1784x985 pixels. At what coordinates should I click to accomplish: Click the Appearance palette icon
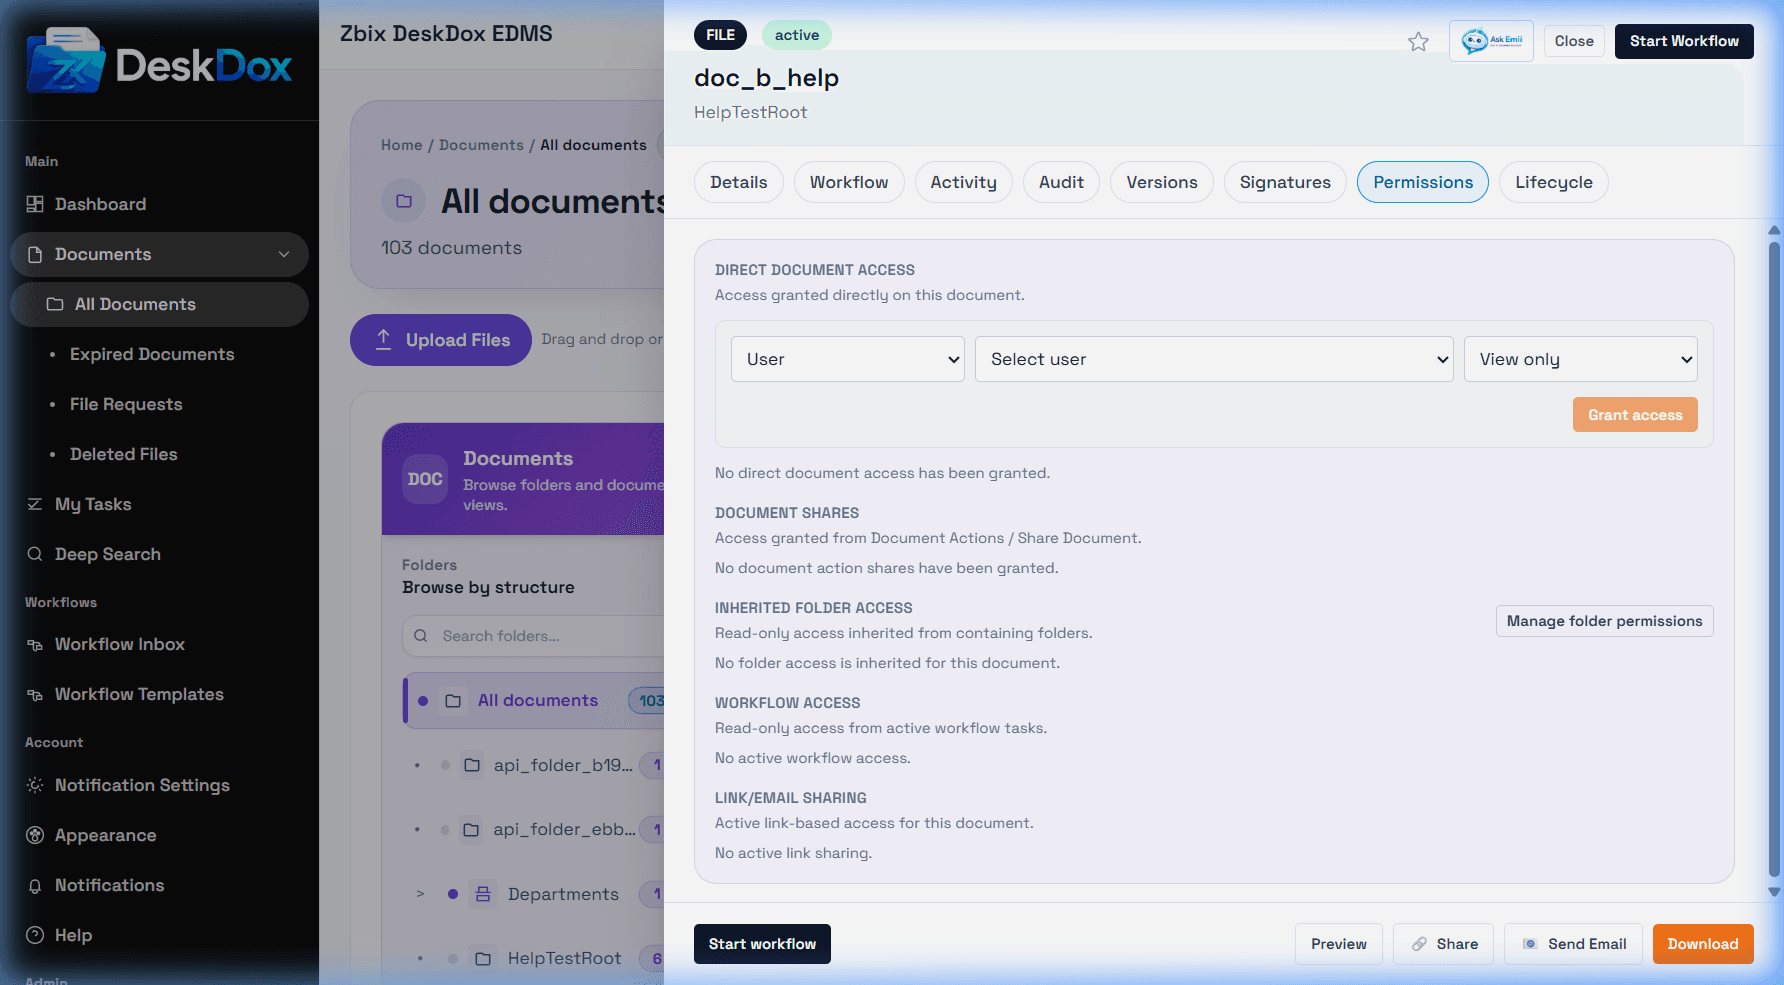[35, 835]
